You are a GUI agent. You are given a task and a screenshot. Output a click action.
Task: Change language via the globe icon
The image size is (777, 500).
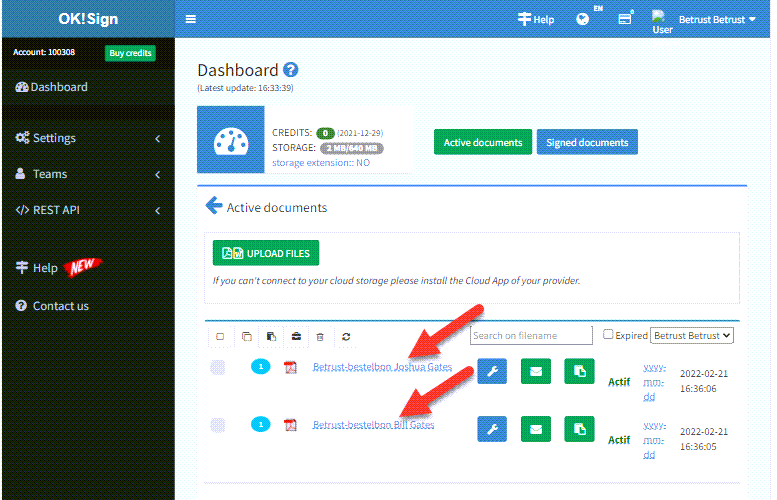[x=583, y=19]
